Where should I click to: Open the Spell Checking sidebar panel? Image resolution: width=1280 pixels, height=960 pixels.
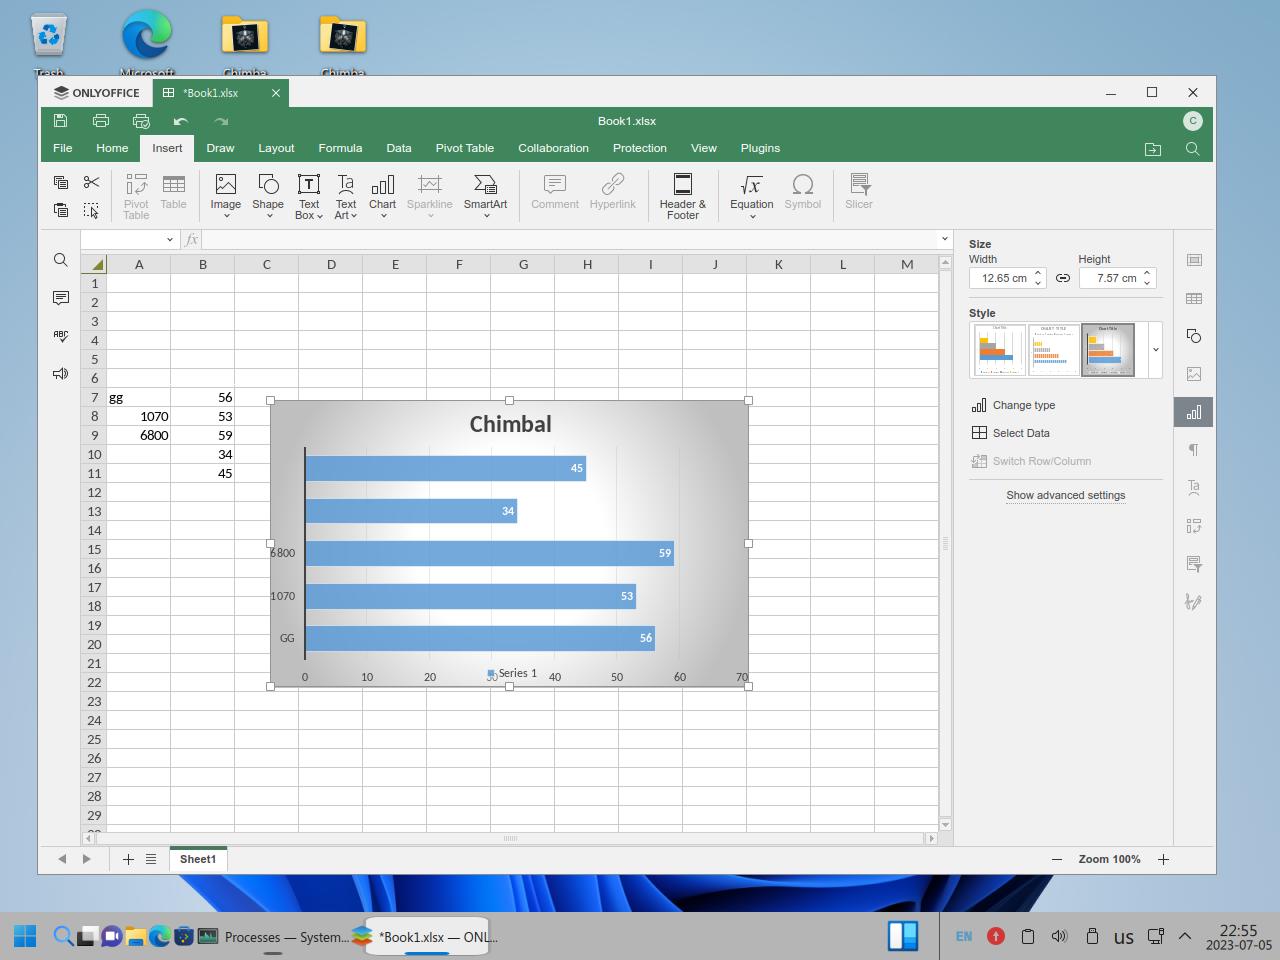(x=61, y=336)
